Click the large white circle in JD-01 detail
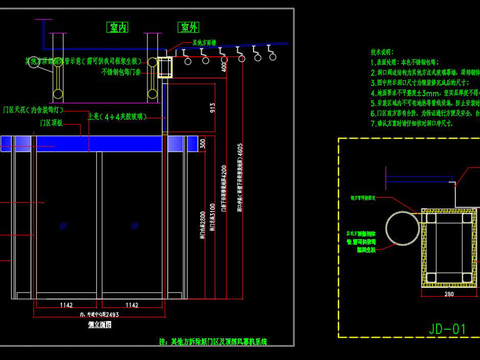This screenshot has height=360, width=480. [403, 228]
